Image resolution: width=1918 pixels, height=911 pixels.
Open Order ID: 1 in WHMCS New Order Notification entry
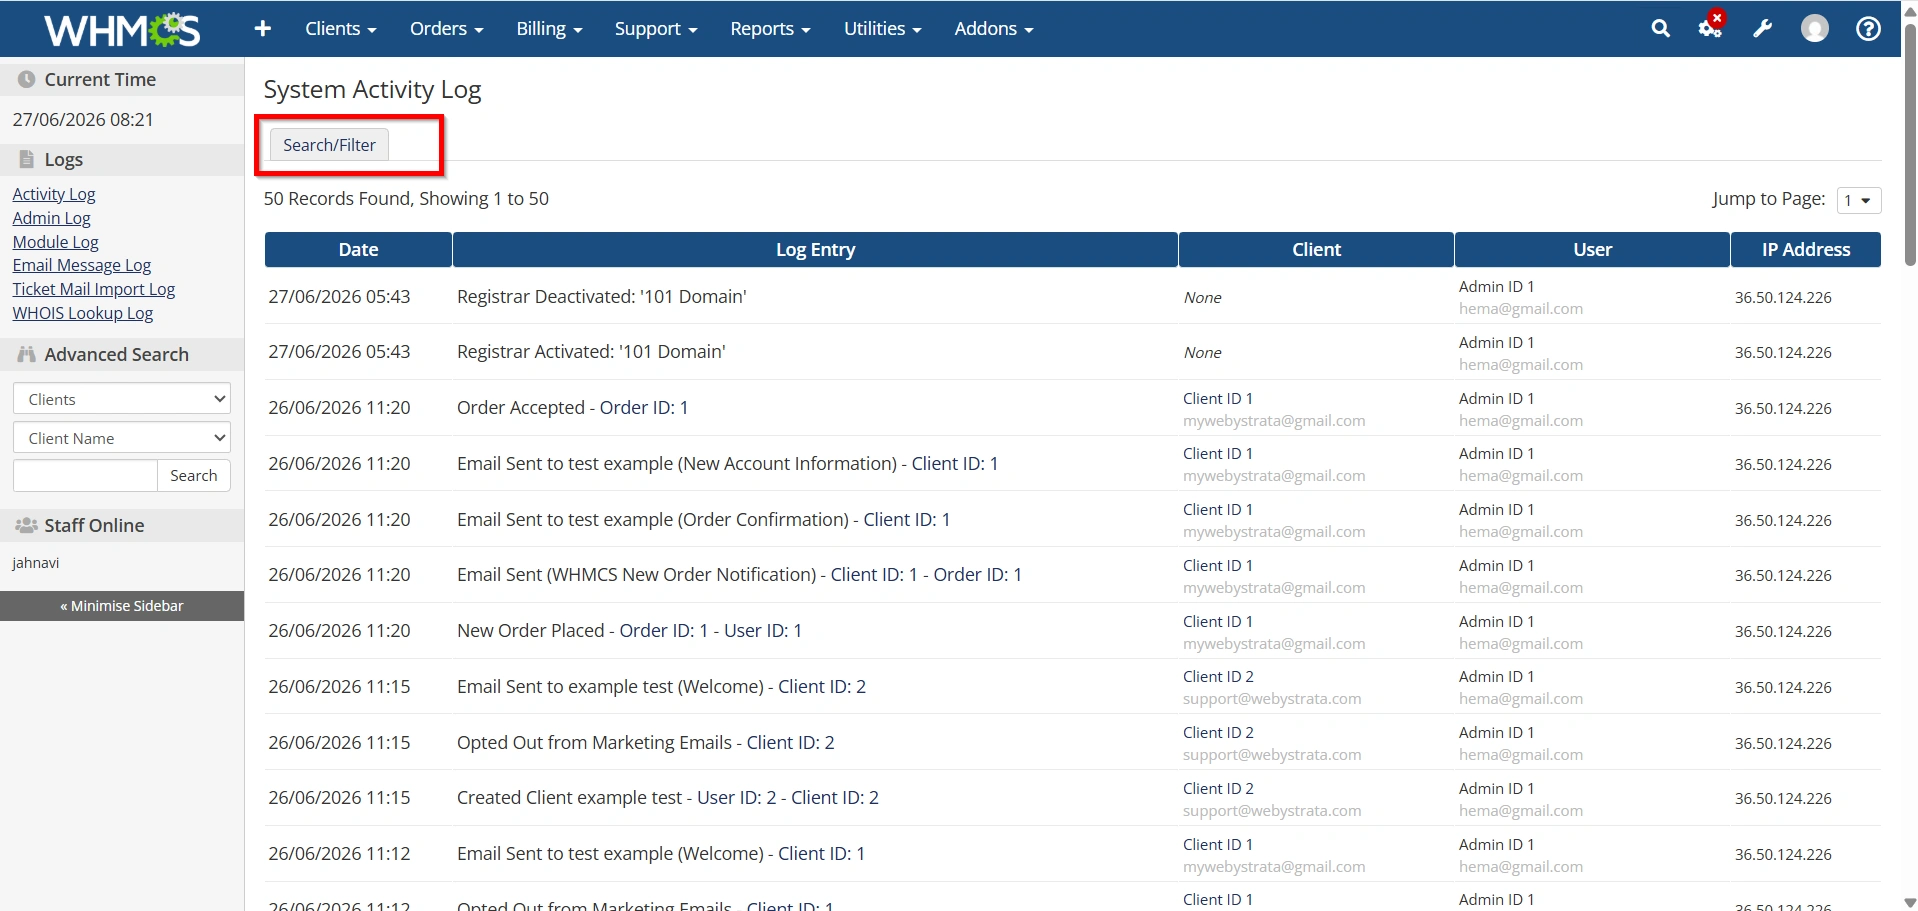click(x=978, y=575)
